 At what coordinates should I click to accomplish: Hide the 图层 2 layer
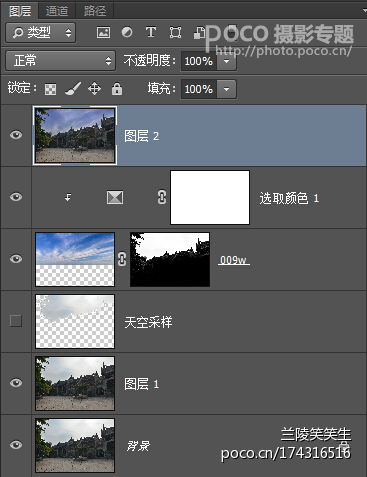pos(16,135)
